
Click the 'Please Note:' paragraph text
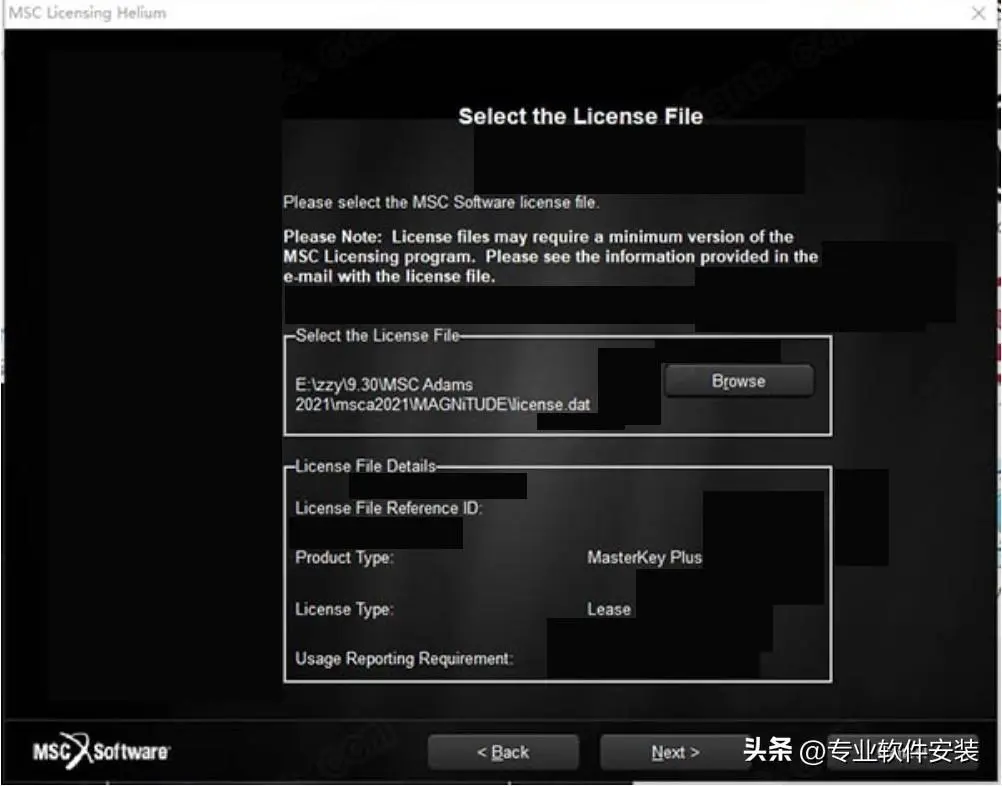point(550,256)
